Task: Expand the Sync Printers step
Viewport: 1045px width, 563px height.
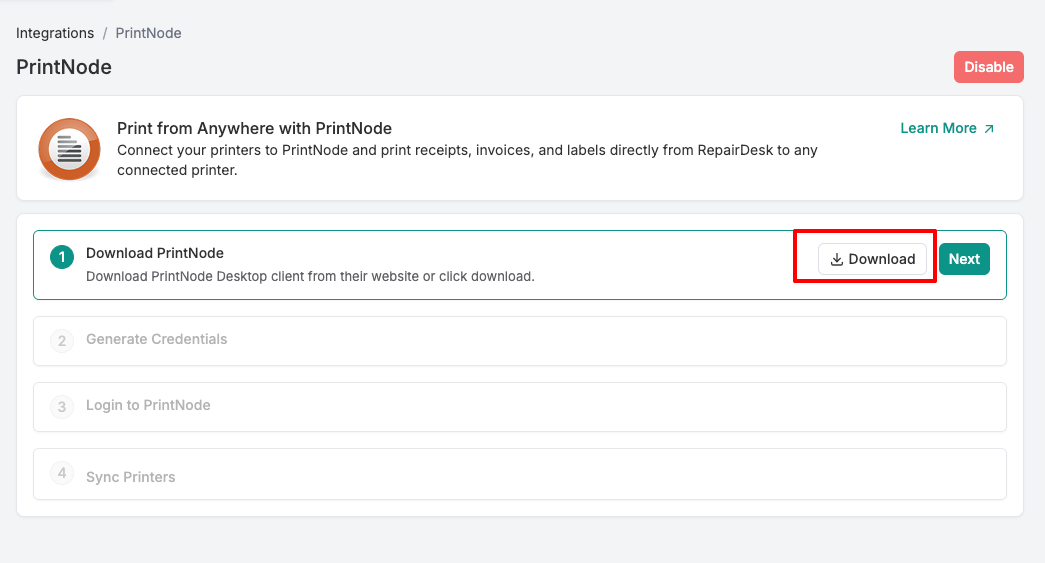Action: (131, 477)
